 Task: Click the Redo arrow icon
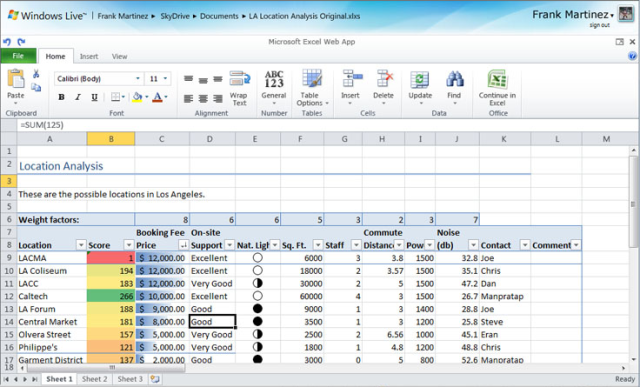tap(21, 42)
